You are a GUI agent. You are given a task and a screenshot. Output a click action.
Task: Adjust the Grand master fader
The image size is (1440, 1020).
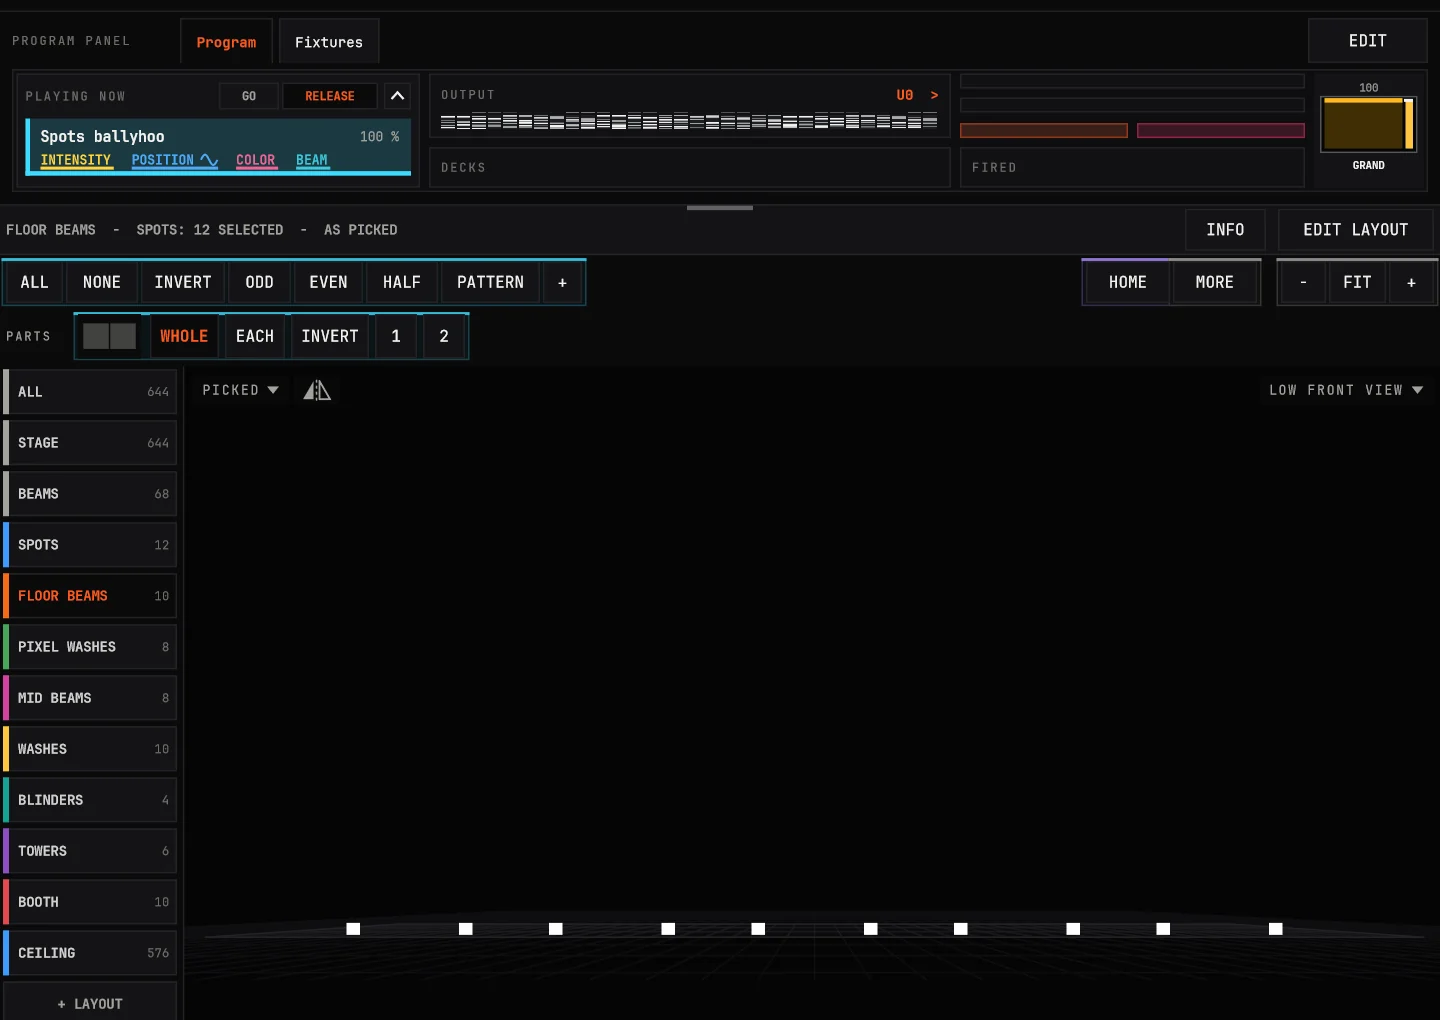(x=1368, y=124)
